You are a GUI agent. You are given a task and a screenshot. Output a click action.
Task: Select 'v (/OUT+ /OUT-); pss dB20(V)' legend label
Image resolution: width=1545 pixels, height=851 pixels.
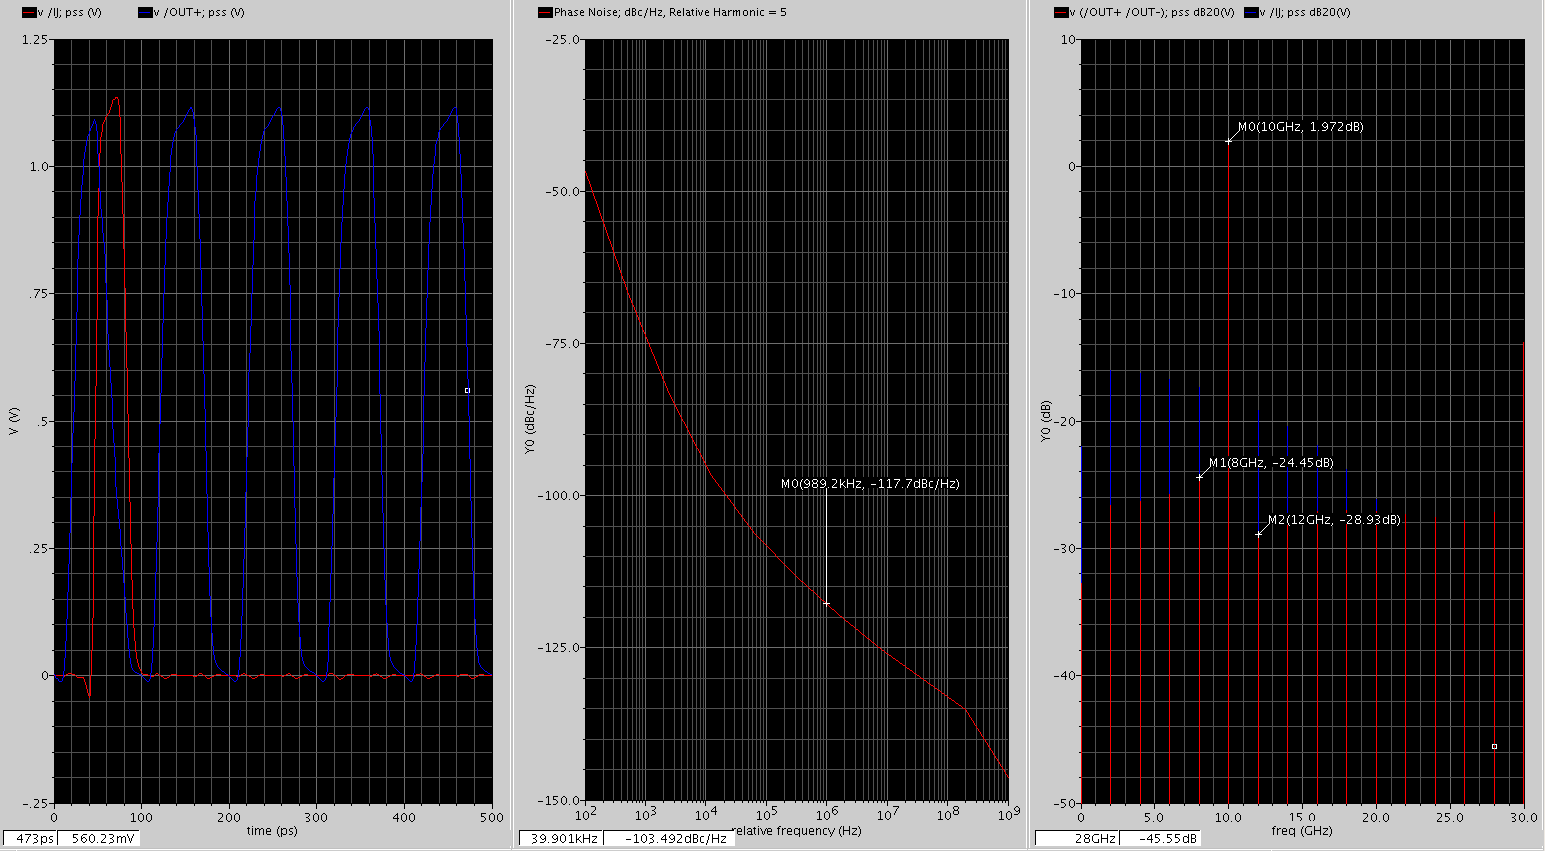point(1152,13)
